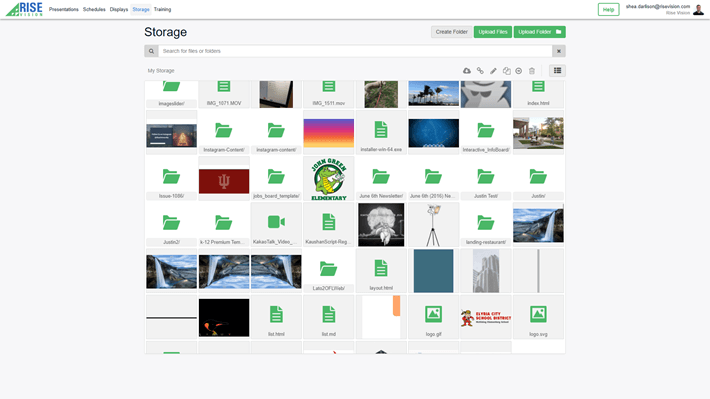The image size is (710, 399).
Task: Click the Create Folder button
Action: [451, 32]
